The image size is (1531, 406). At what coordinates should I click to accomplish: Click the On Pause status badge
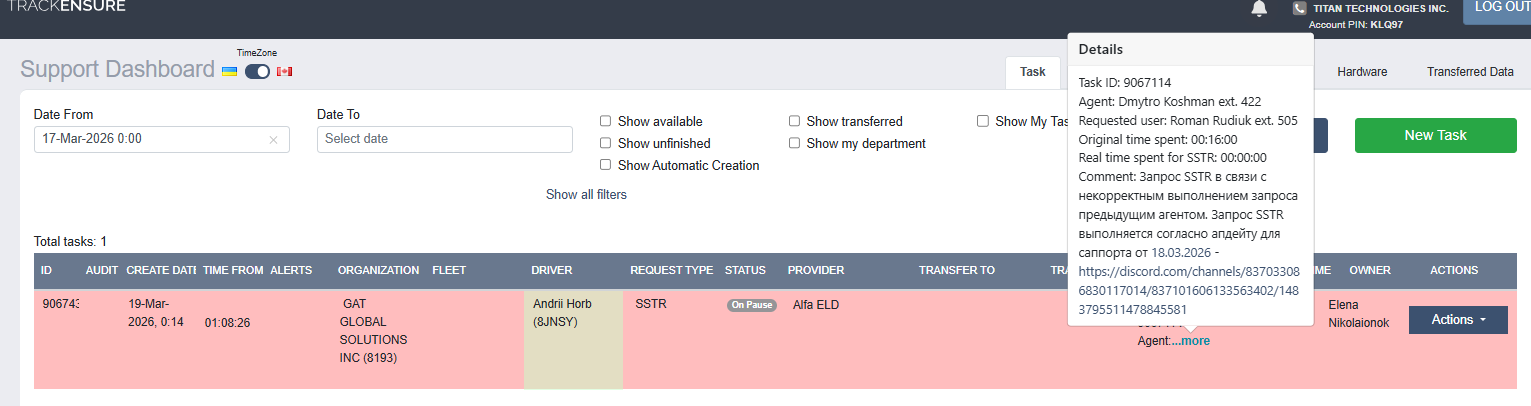pyautogui.click(x=752, y=305)
